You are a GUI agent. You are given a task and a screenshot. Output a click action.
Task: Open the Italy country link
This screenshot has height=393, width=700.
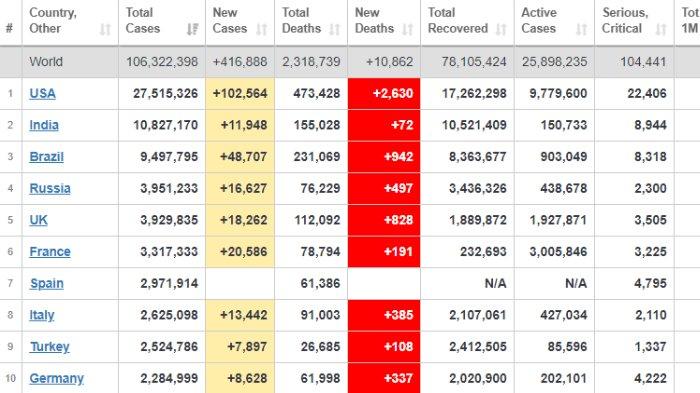42,315
